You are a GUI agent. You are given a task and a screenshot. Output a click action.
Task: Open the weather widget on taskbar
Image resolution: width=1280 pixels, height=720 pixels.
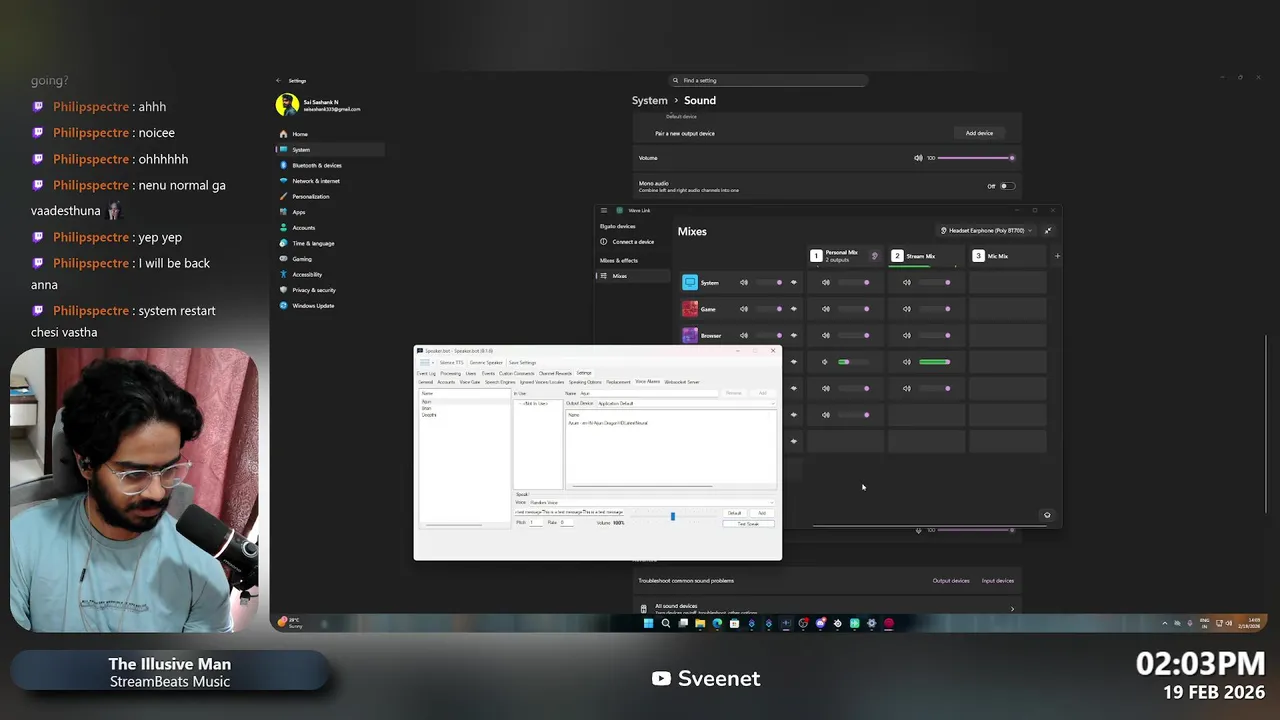coord(290,622)
